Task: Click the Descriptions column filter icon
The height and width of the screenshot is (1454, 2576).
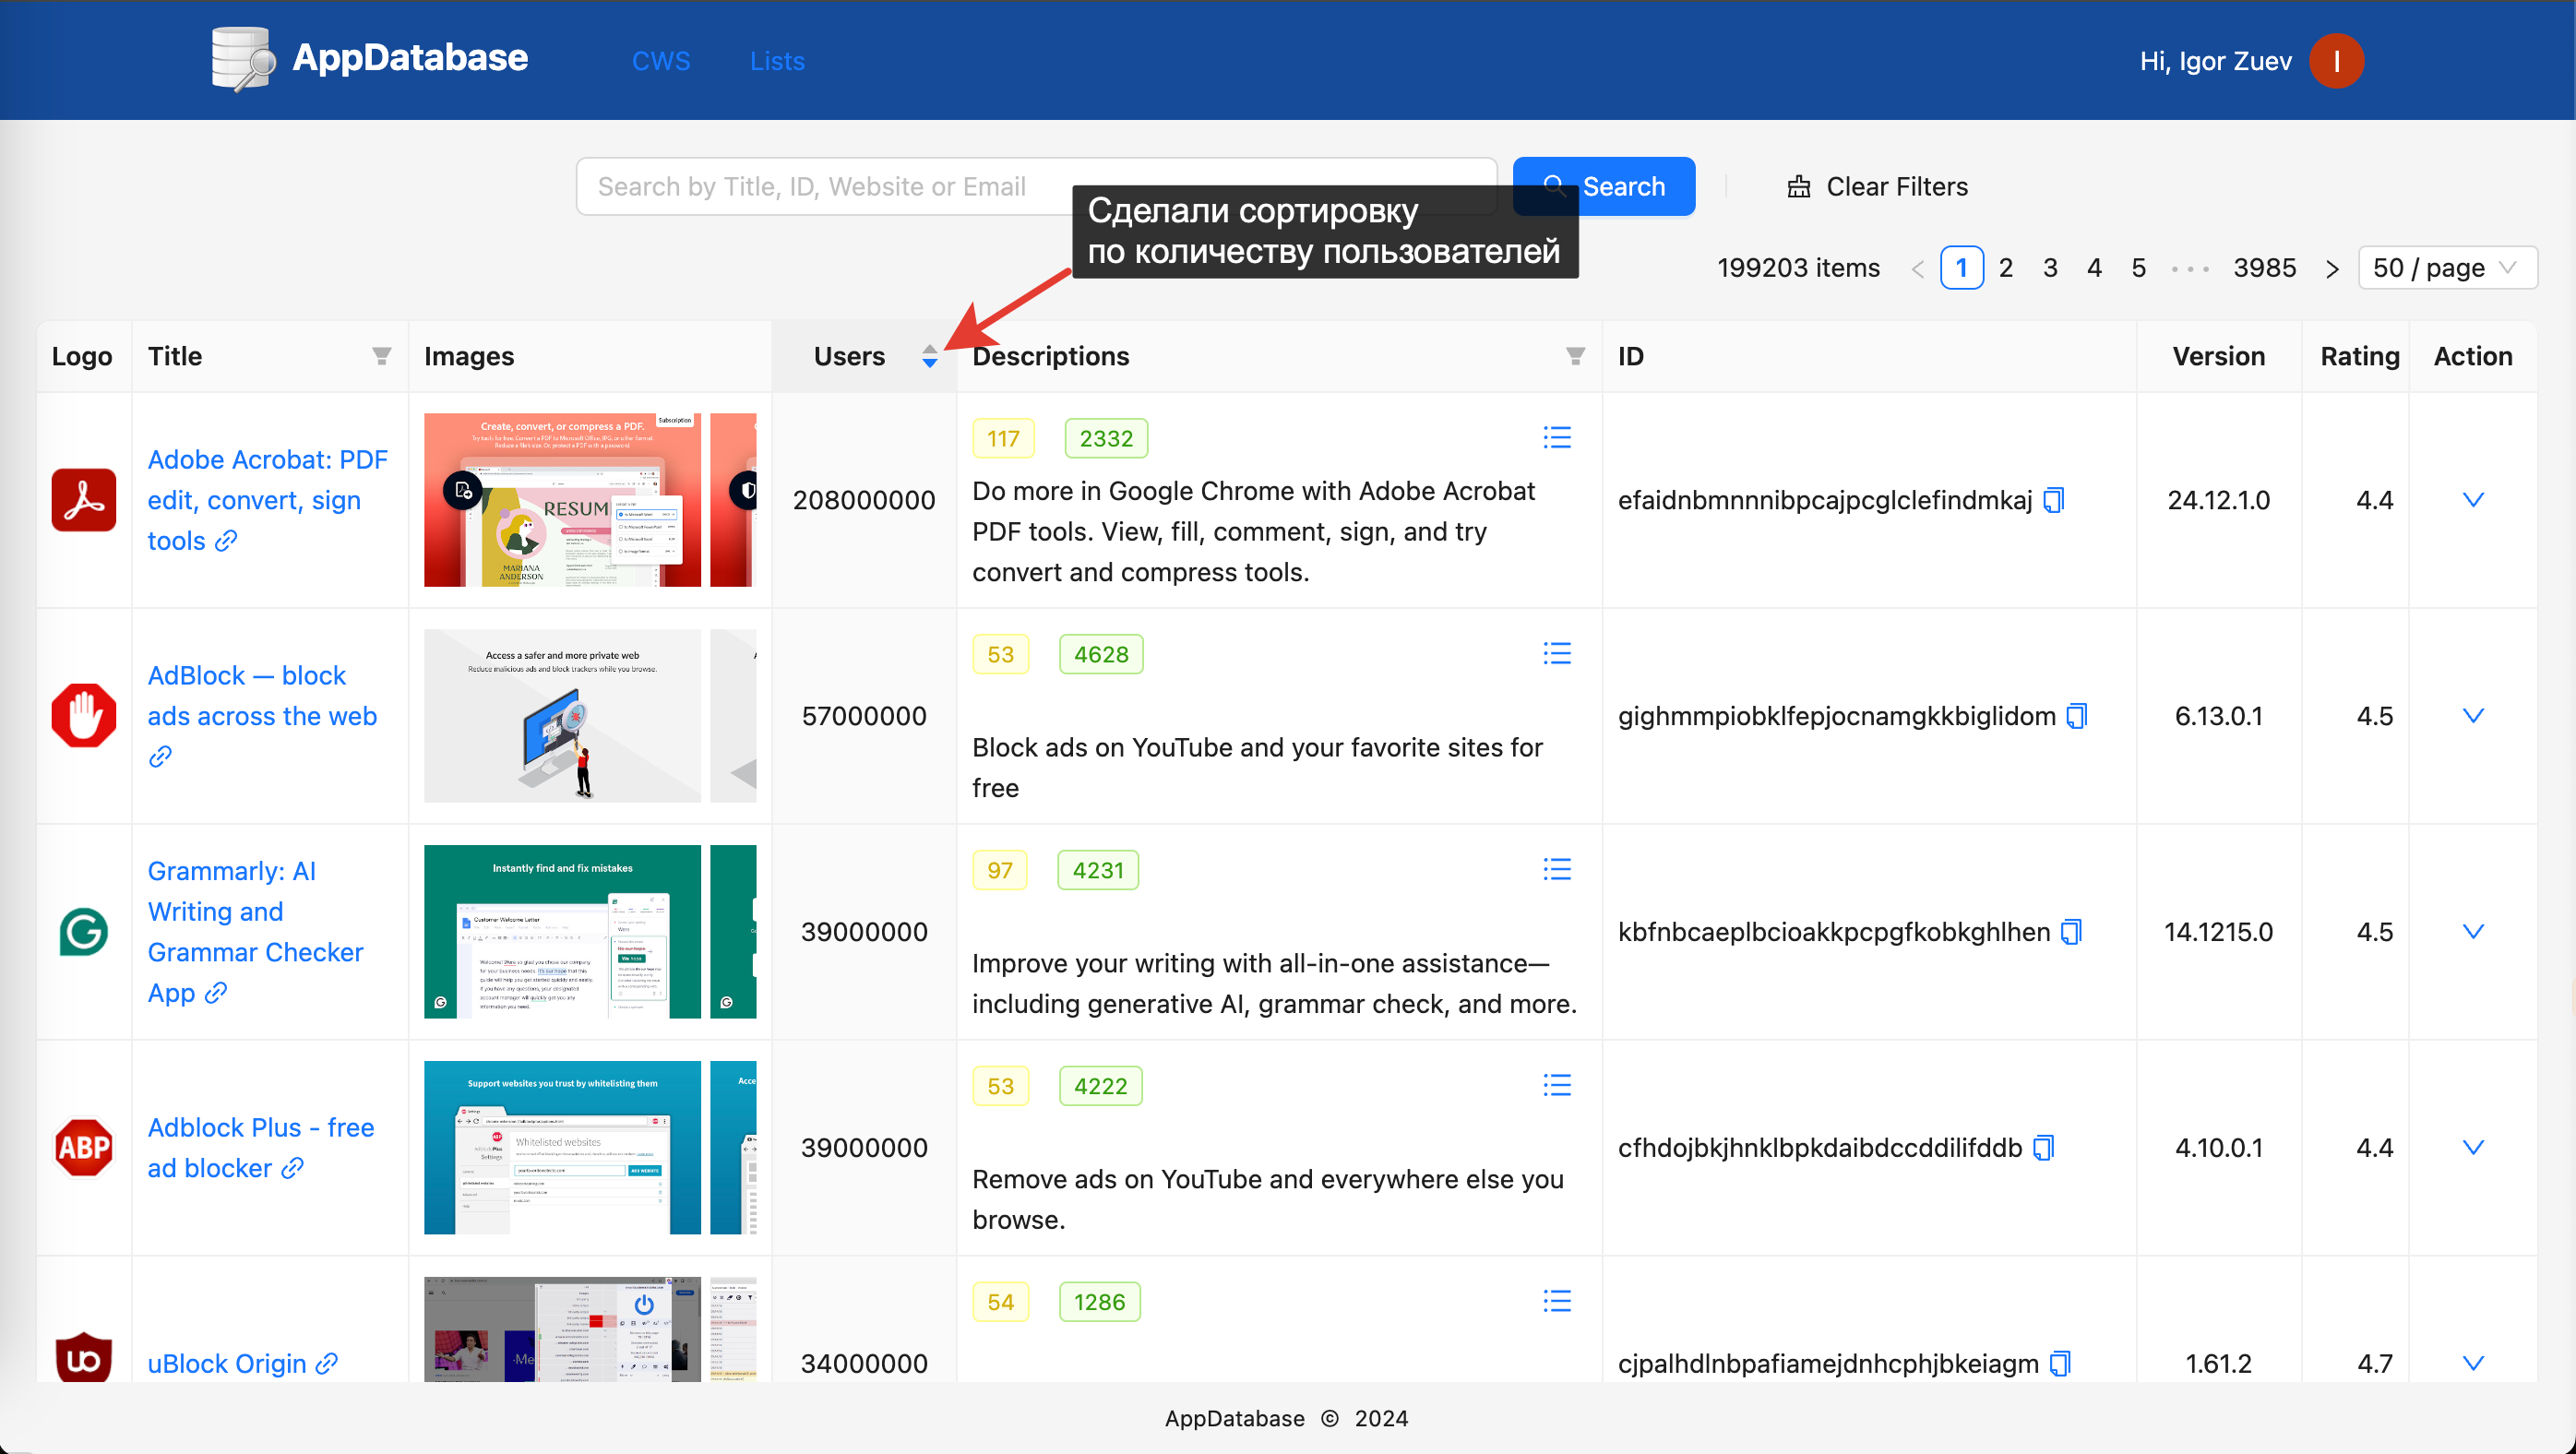Action: click(x=1575, y=356)
